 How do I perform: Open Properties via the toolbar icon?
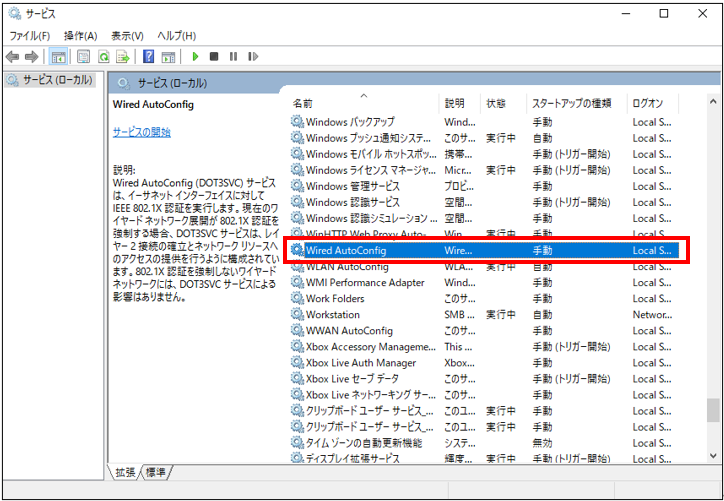(83, 57)
